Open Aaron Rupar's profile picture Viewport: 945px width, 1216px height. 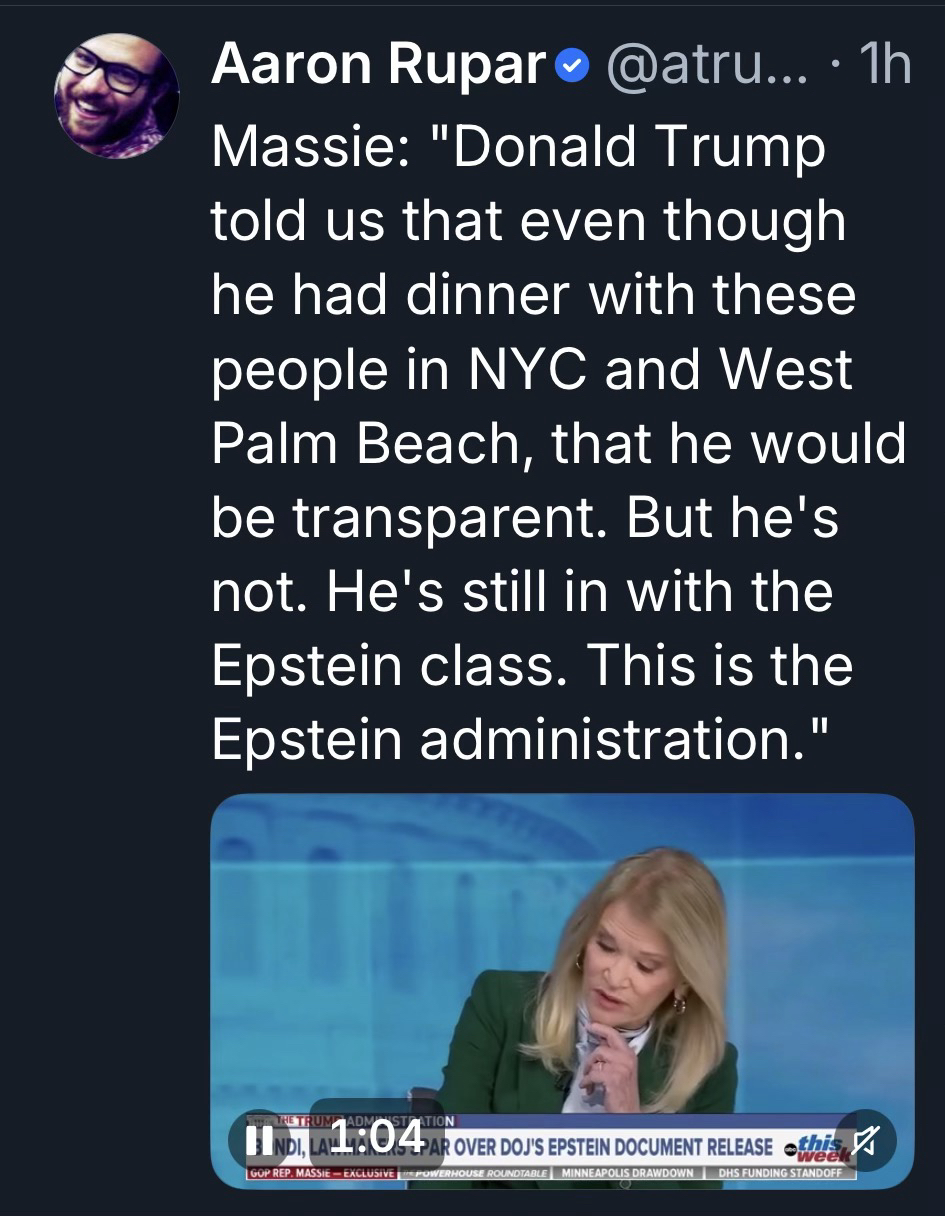point(117,98)
